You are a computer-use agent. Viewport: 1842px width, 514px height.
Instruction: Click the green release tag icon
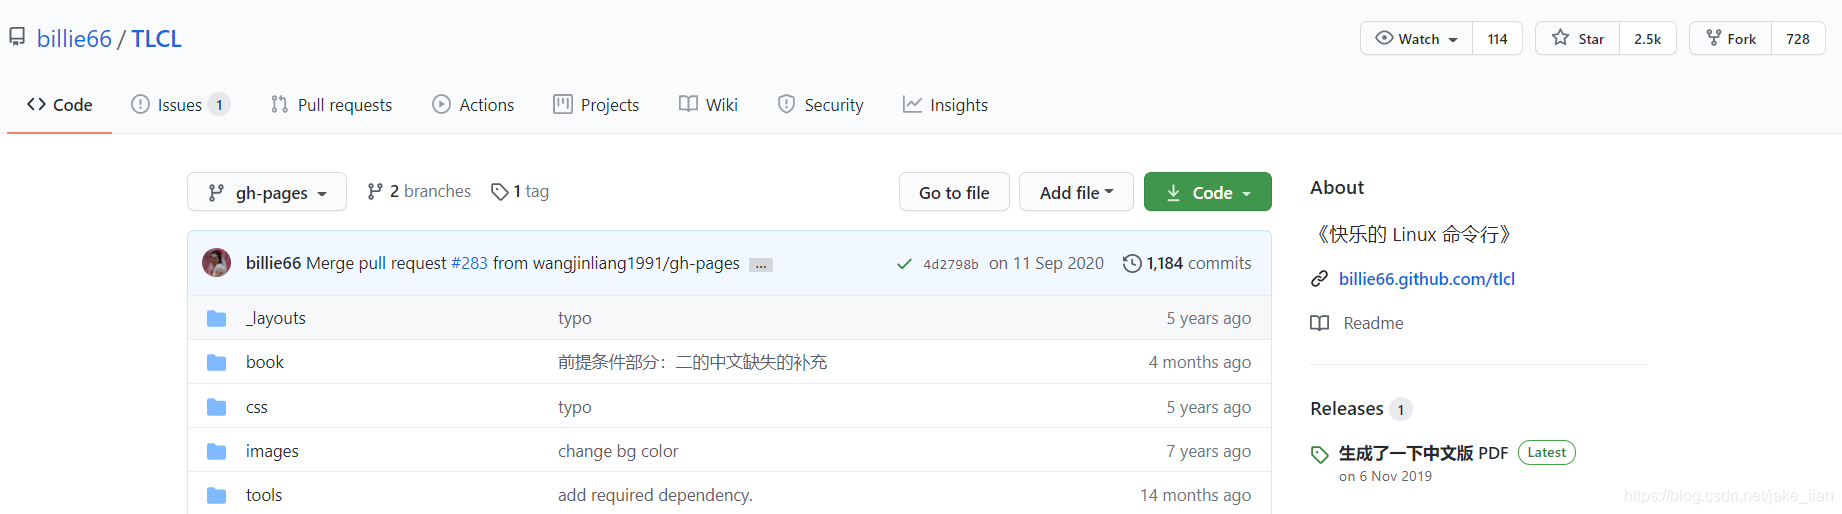coord(1320,454)
